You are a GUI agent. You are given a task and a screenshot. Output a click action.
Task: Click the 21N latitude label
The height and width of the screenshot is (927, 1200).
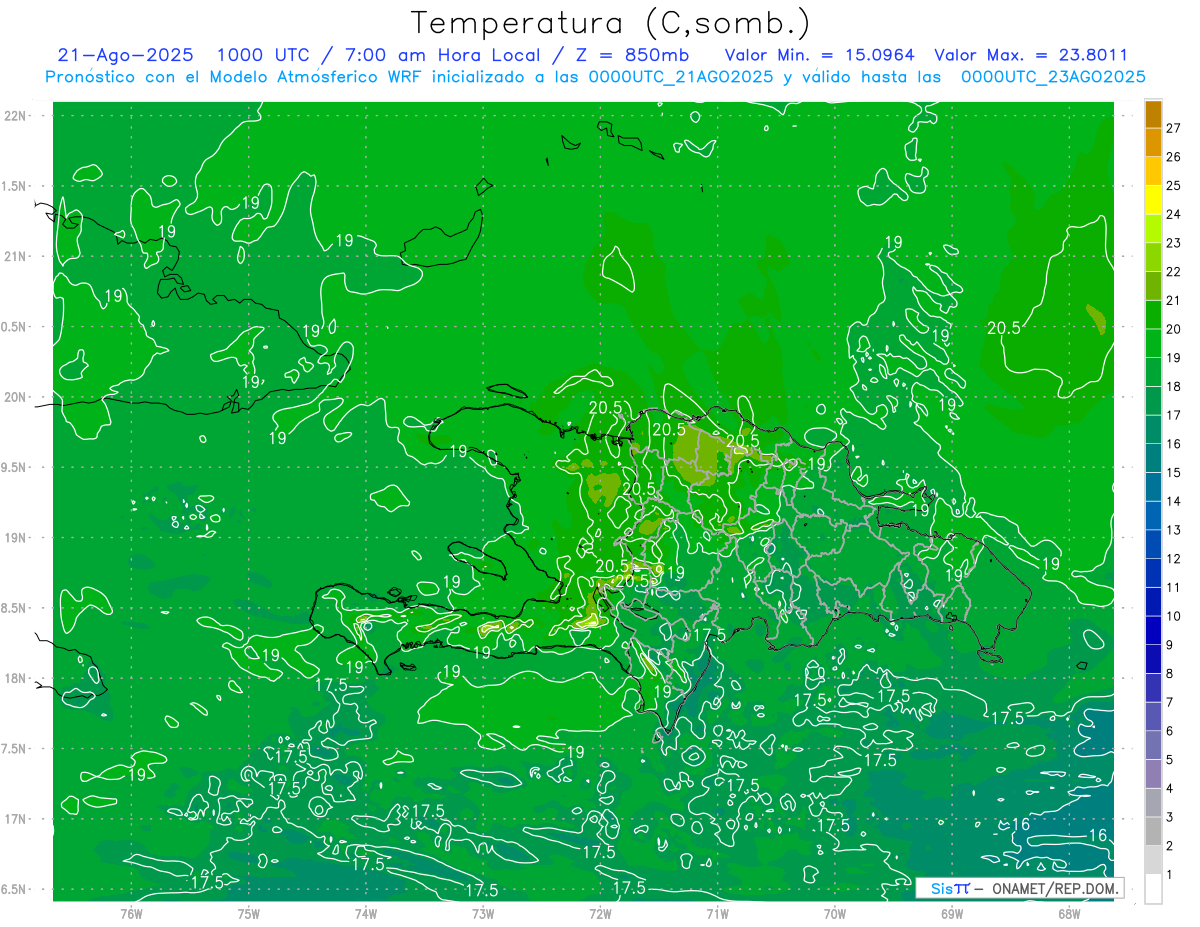16,256
